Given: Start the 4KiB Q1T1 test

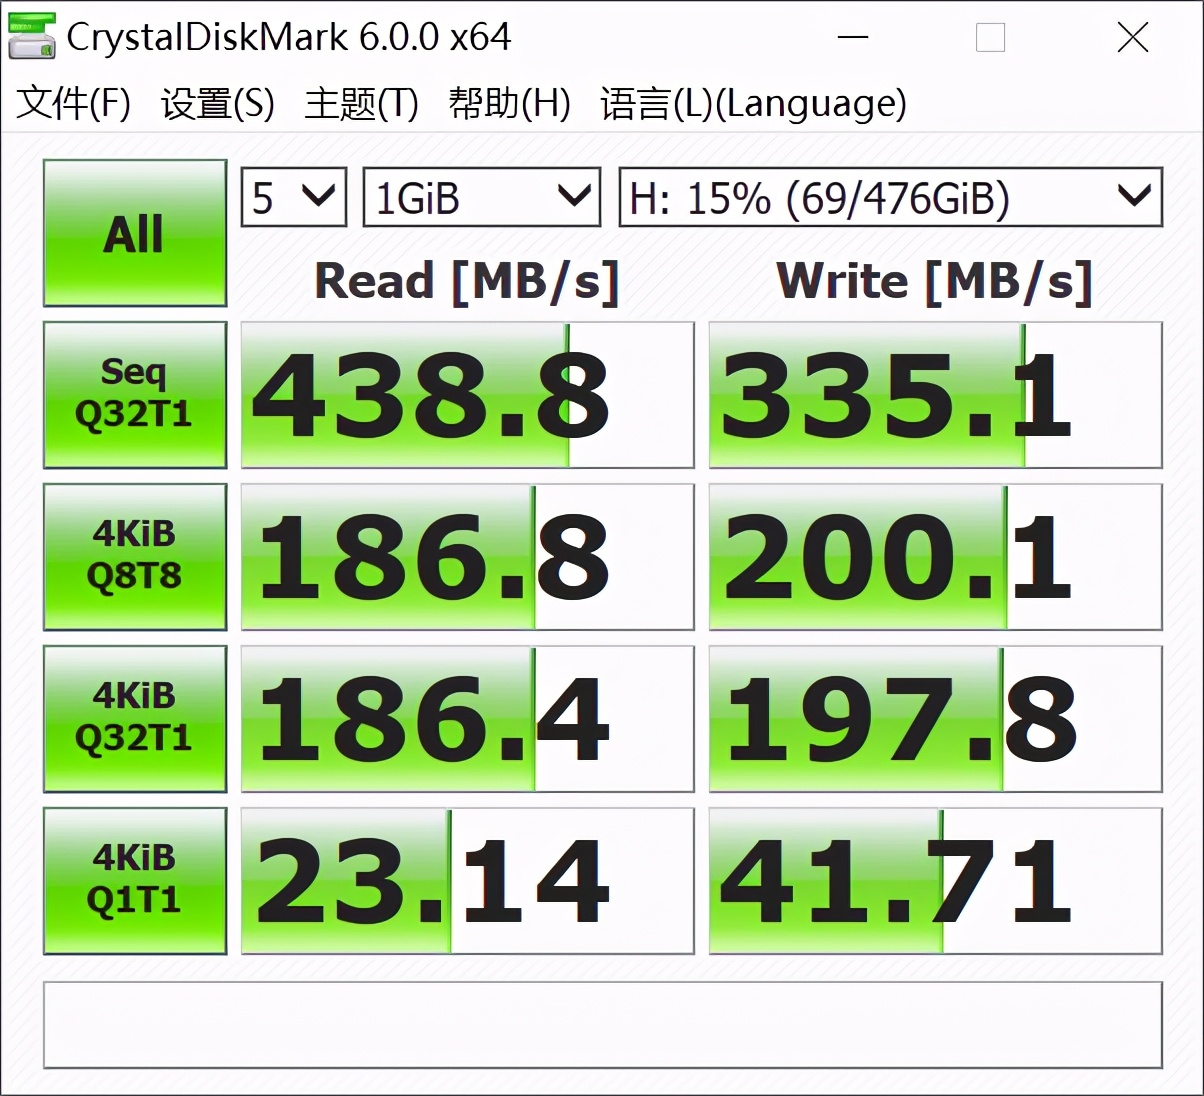Looking at the screenshot, I should [x=135, y=881].
